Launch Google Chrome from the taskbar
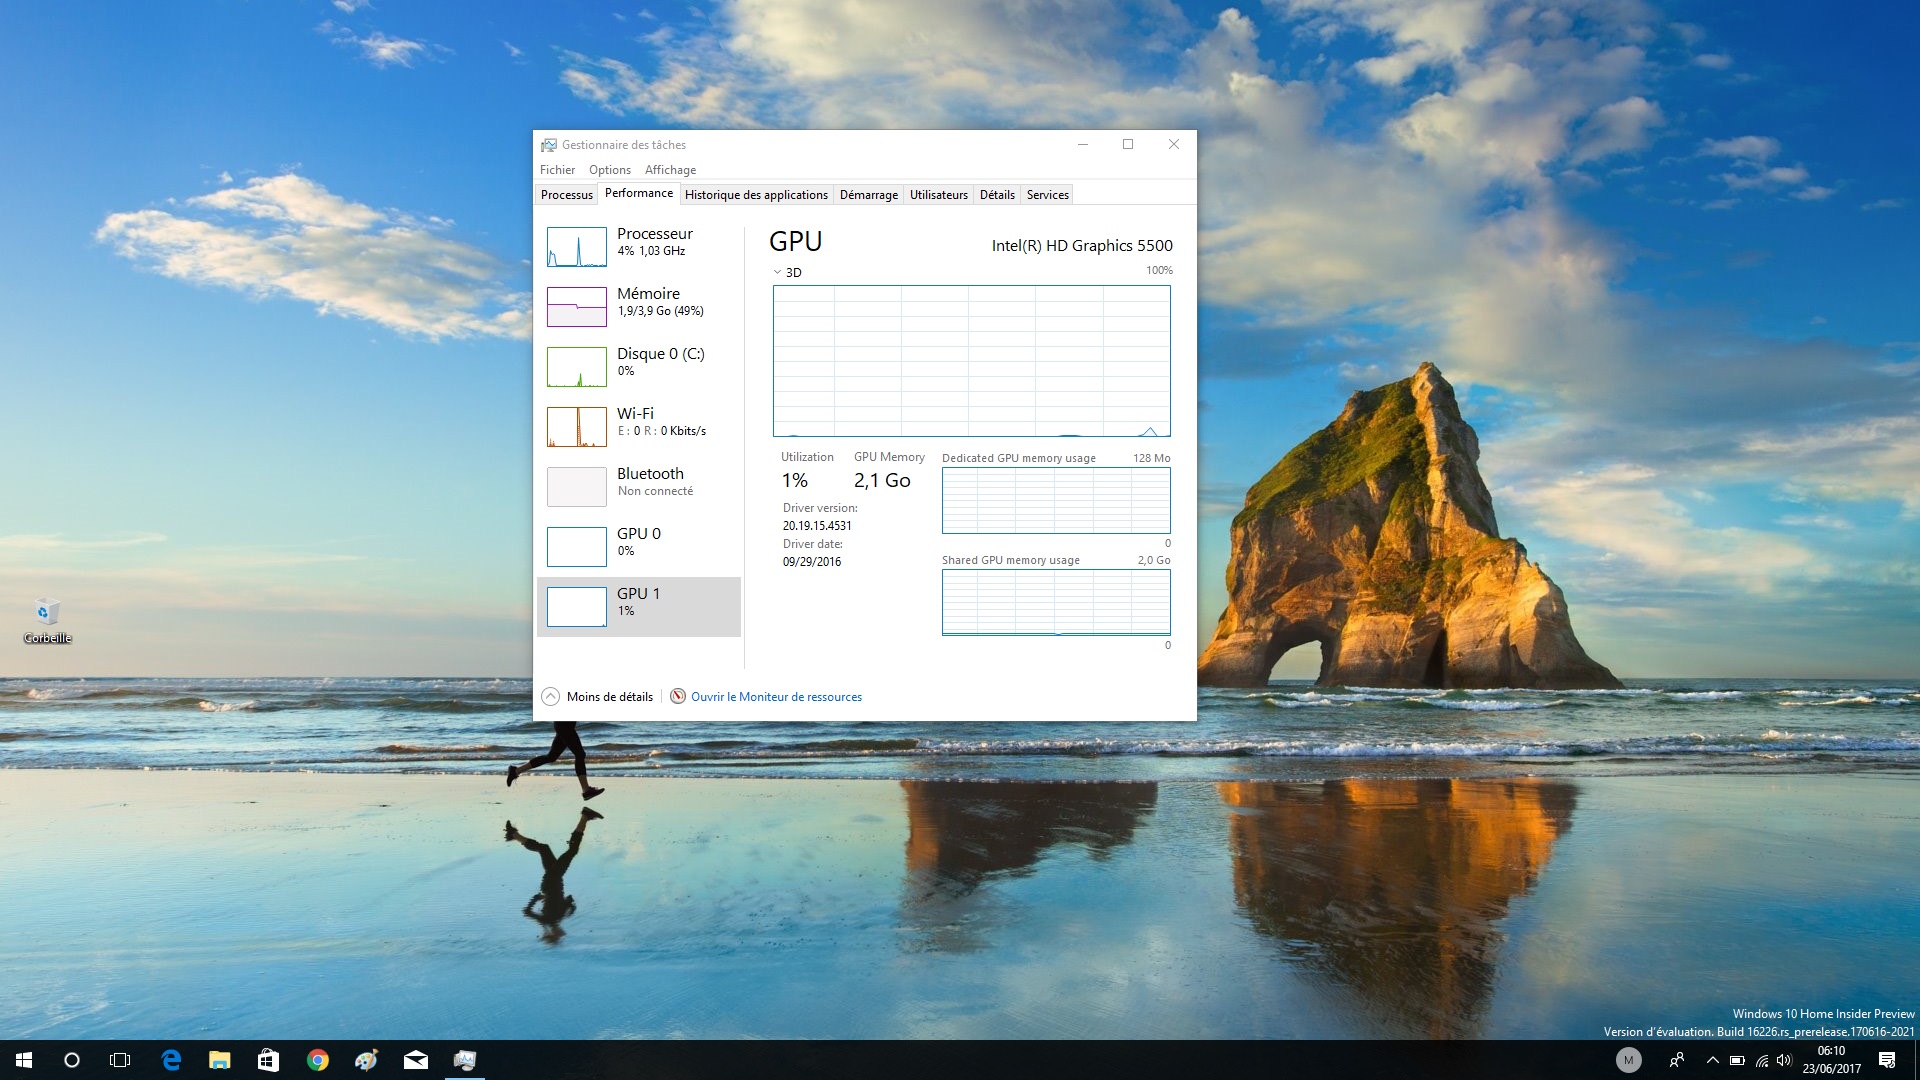Screen dimensions: 1920x1080 pyautogui.click(x=318, y=1060)
